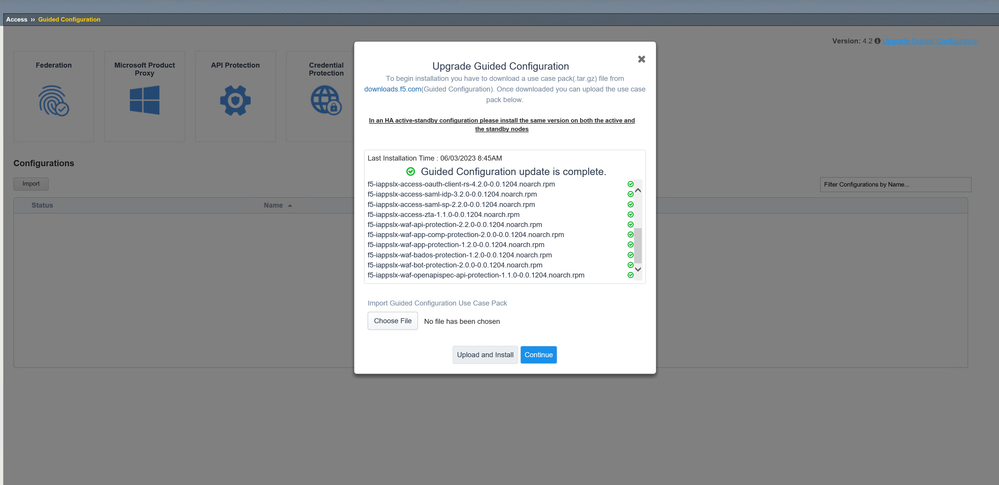The height and width of the screenshot is (485, 999).
Task: Click 'No file has been chosen' text
Action: [462, 322]
